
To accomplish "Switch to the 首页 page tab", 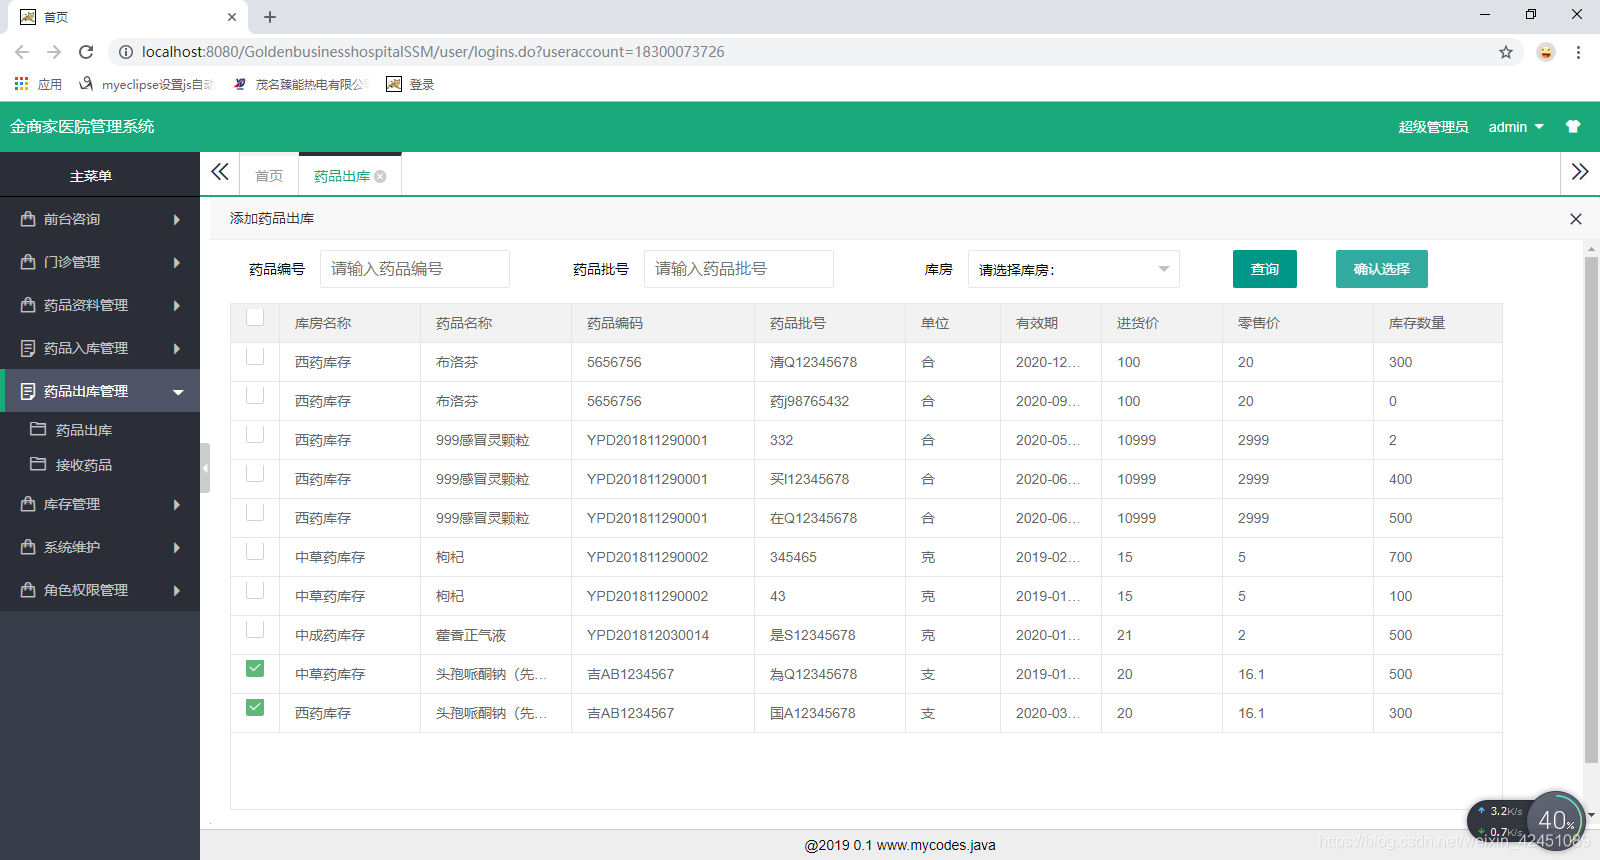I will [269, 176].
